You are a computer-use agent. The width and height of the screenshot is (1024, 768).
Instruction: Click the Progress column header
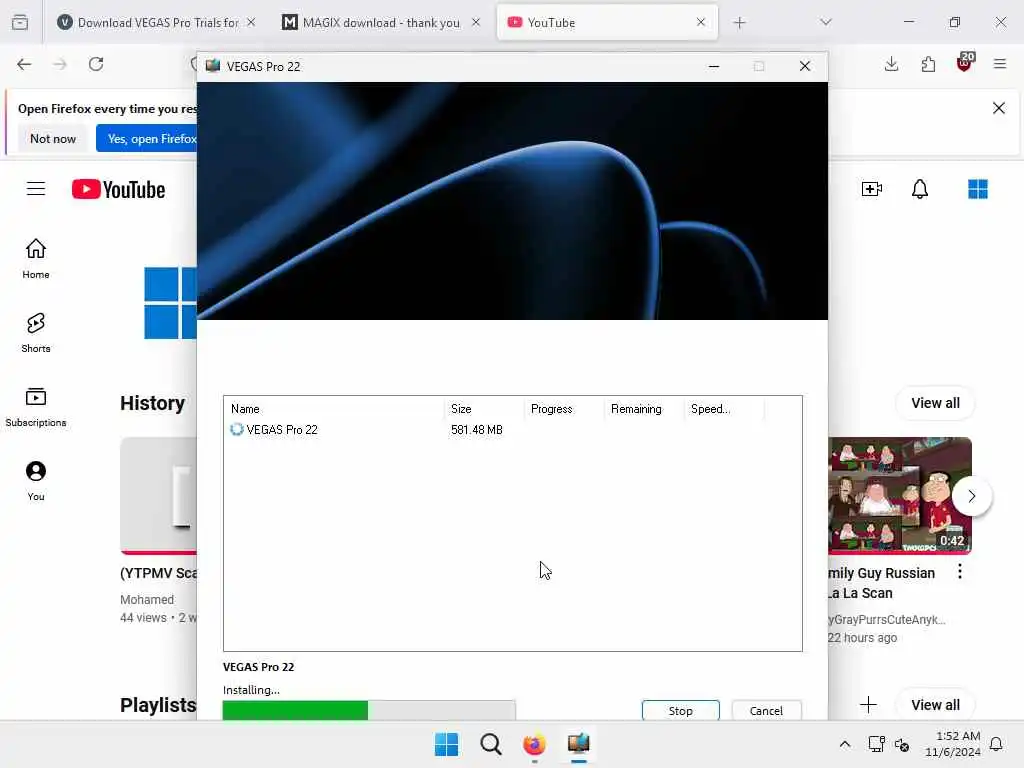pos(564,409)
